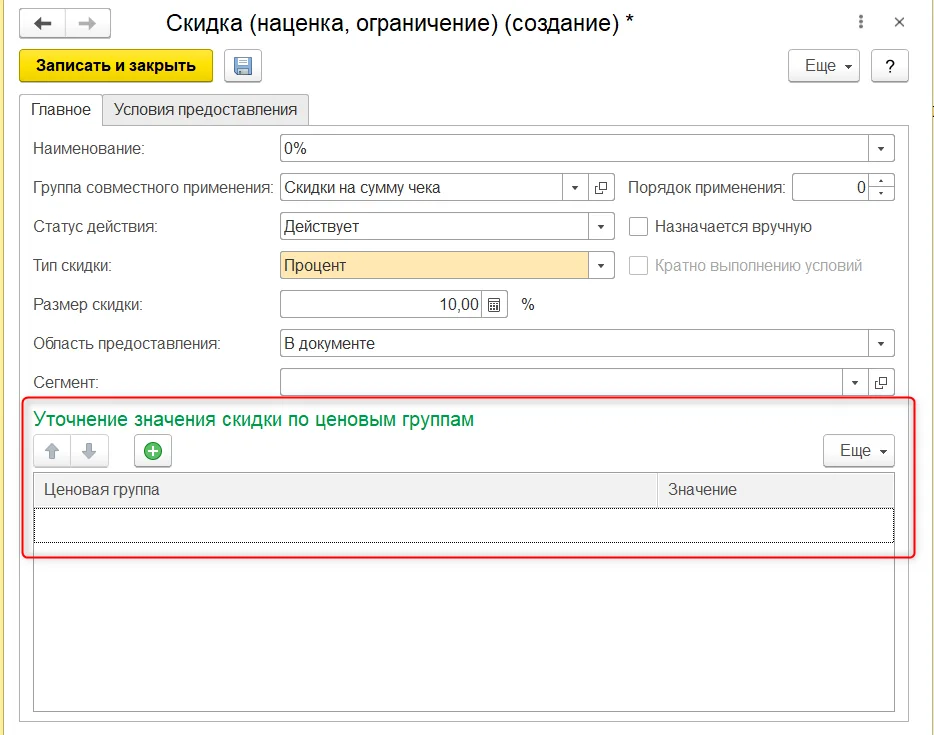The width and height of the screenshot is (934, 735).
Task: Expand the Область предоставления dropdown
Action: click(881, 344)
